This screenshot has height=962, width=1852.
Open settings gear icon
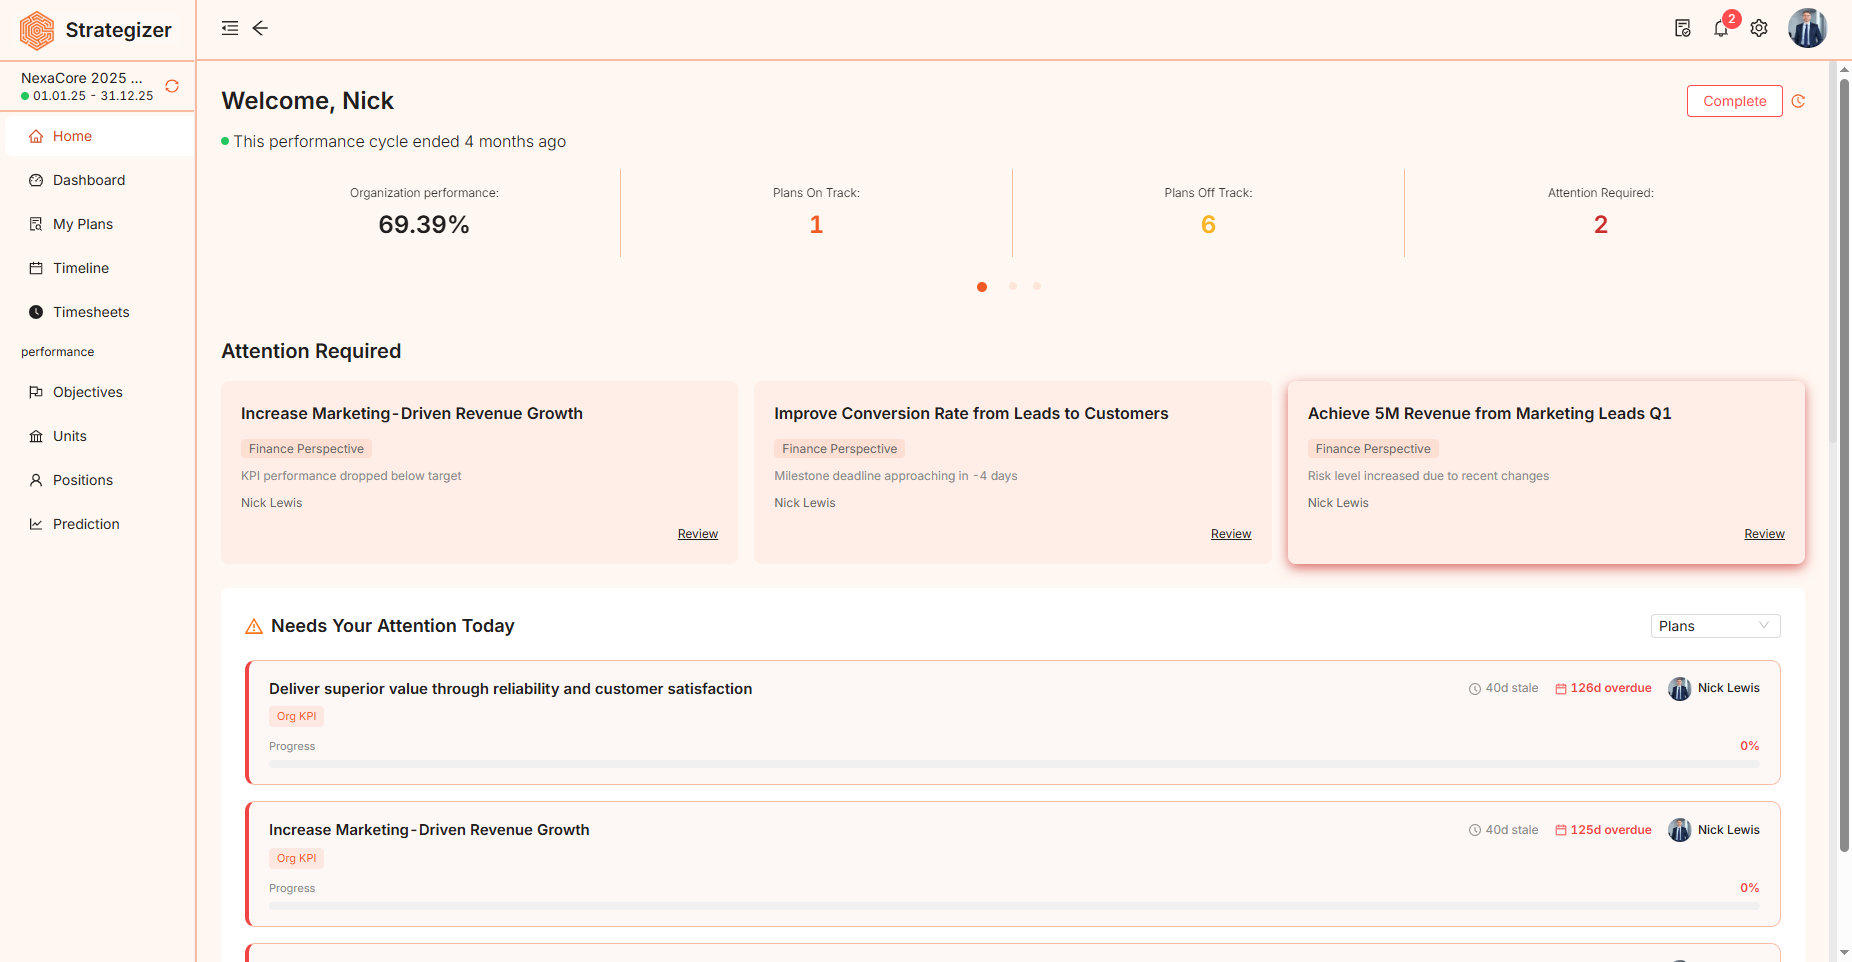(1759, 28)
